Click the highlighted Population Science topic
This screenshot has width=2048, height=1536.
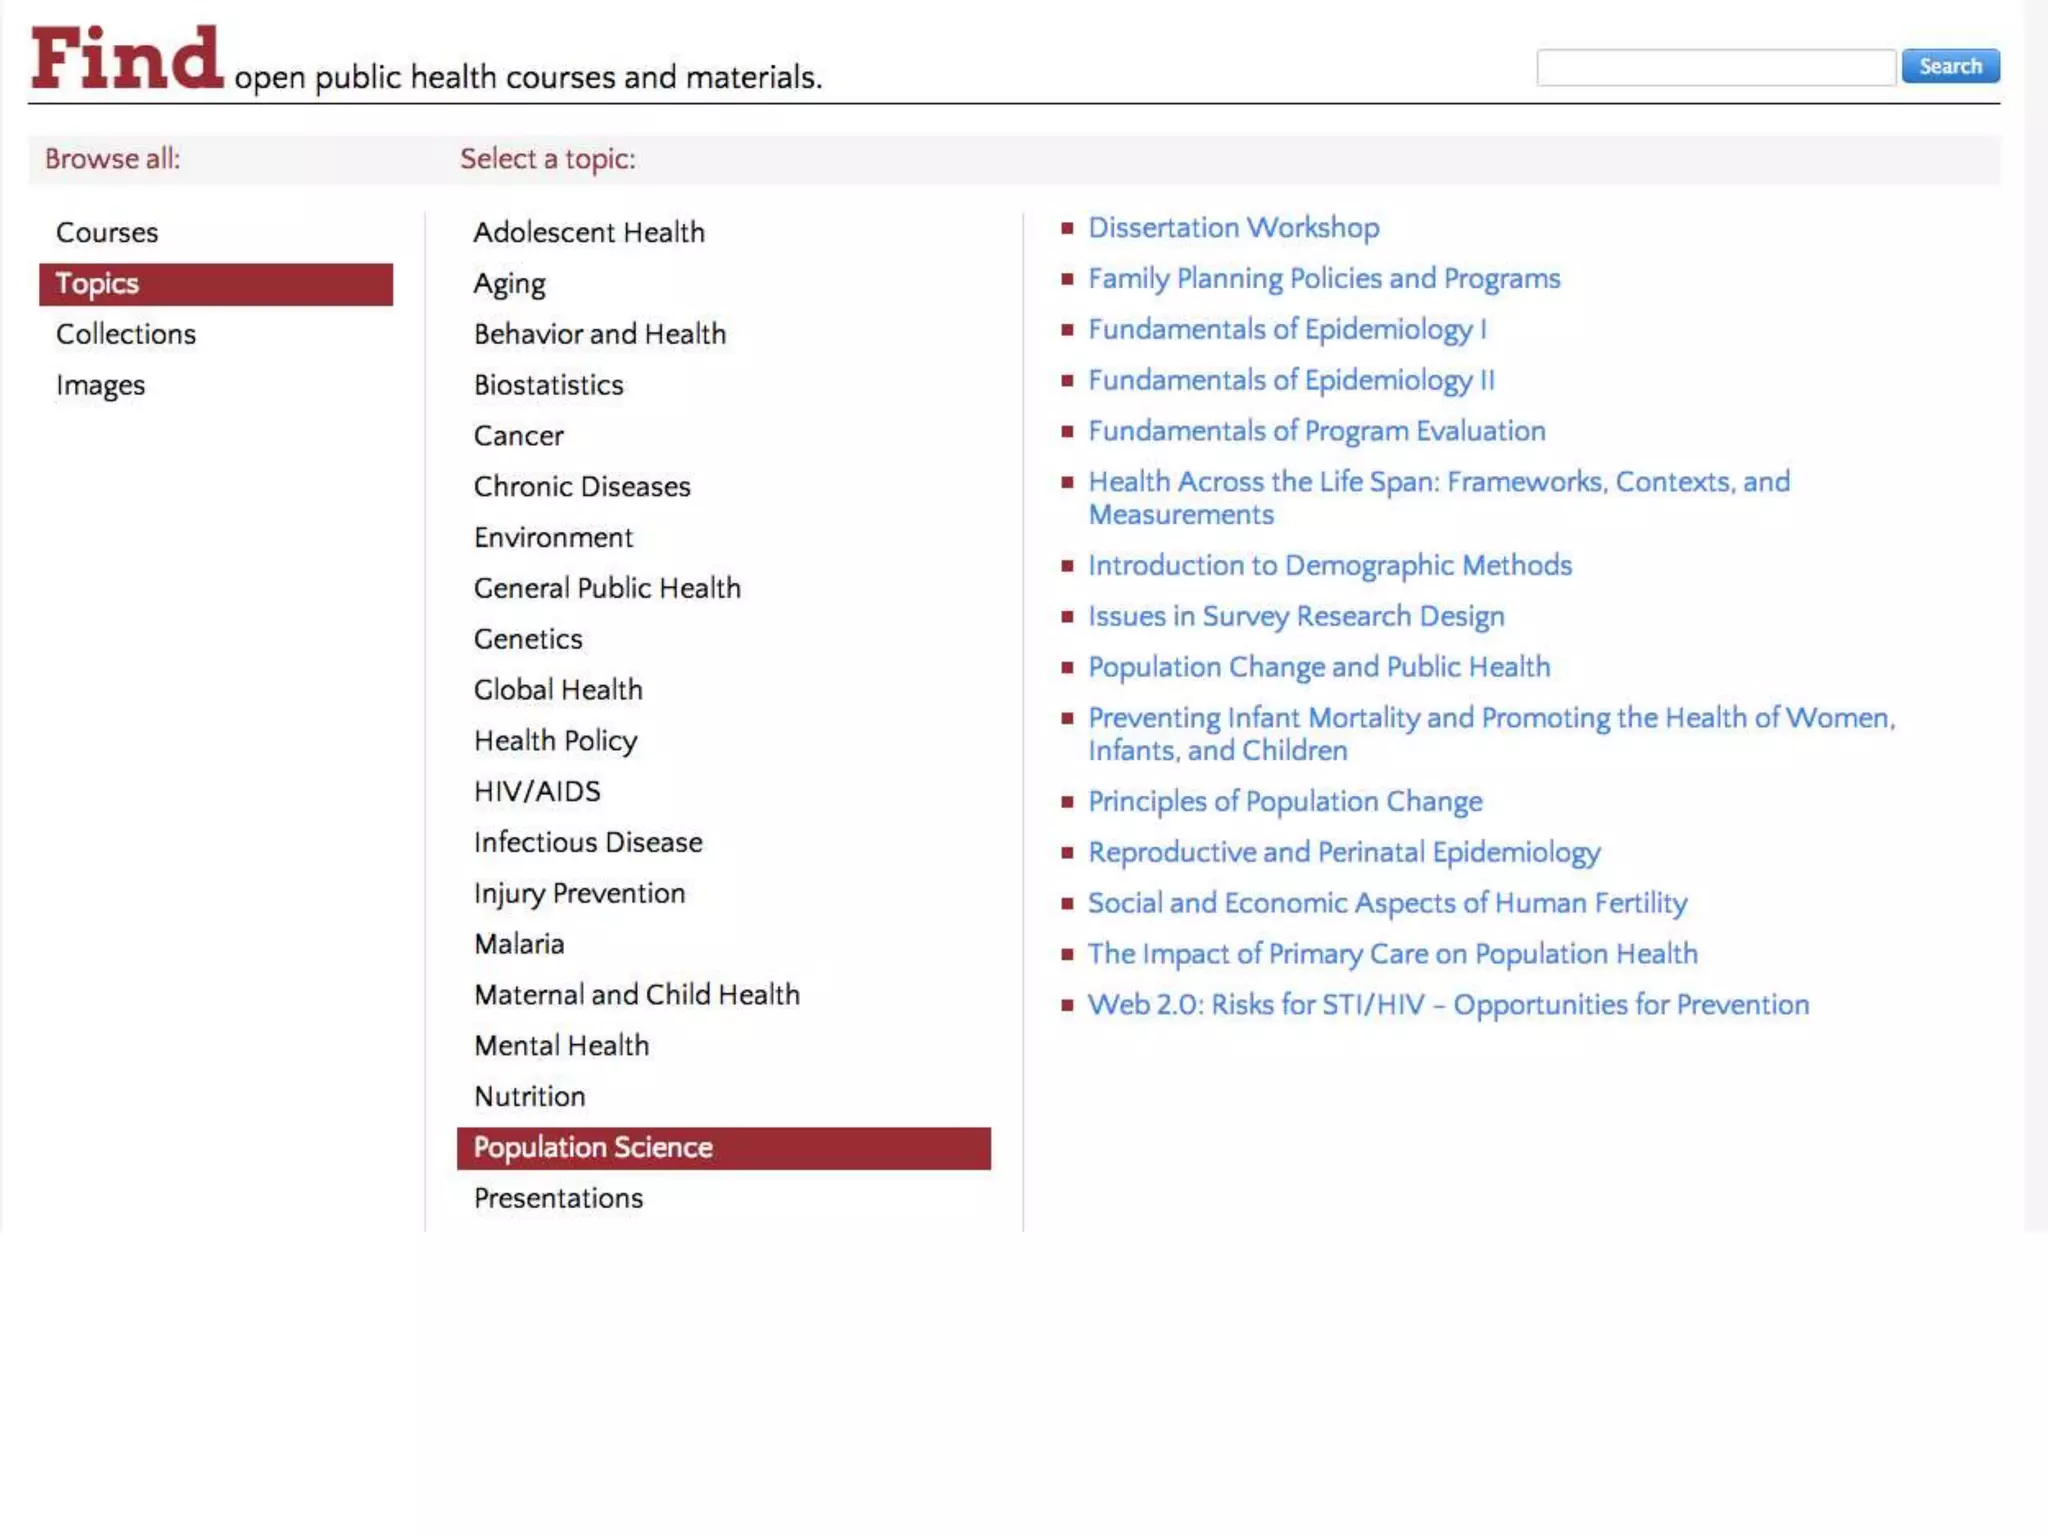pos(722,1148)
